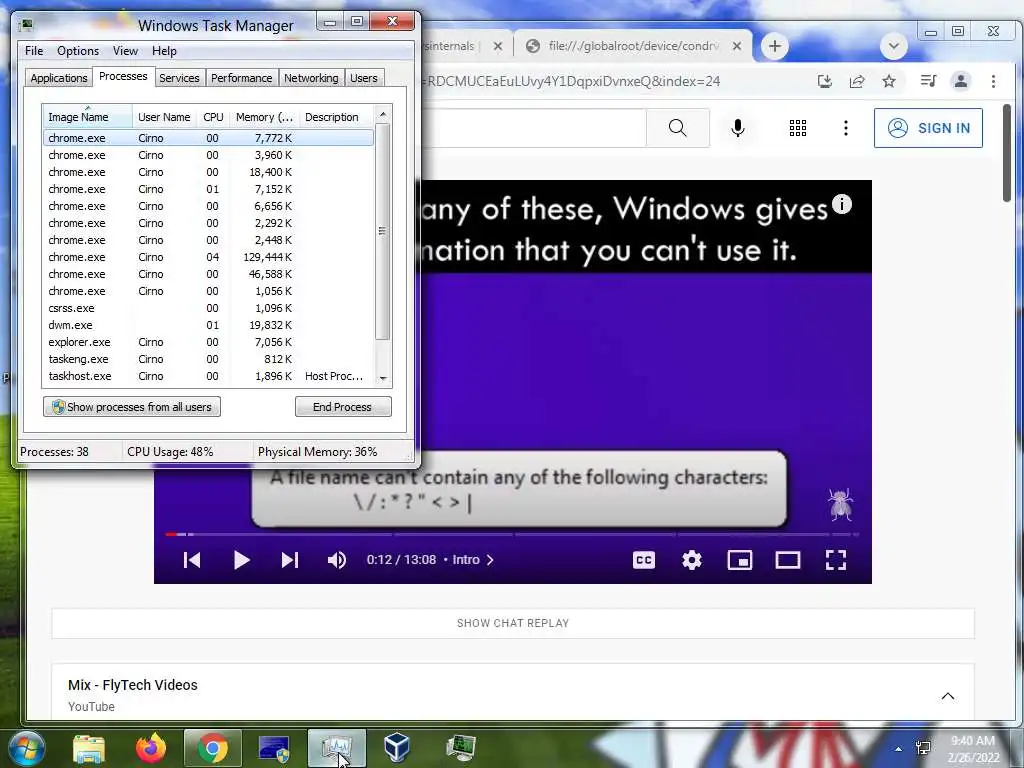This screenshot has height=768, width=1024.
Task: Switch to the Users tab
Action: (x=363, y=78)
